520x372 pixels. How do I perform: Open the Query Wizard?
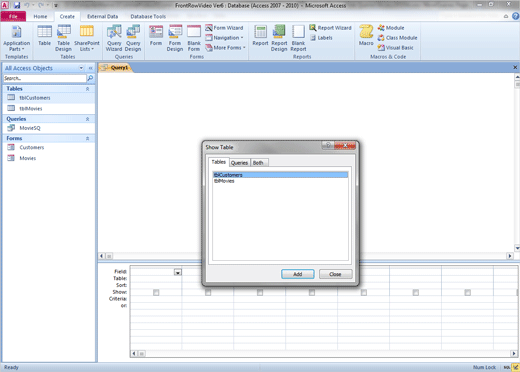click(x=114, y=39)
